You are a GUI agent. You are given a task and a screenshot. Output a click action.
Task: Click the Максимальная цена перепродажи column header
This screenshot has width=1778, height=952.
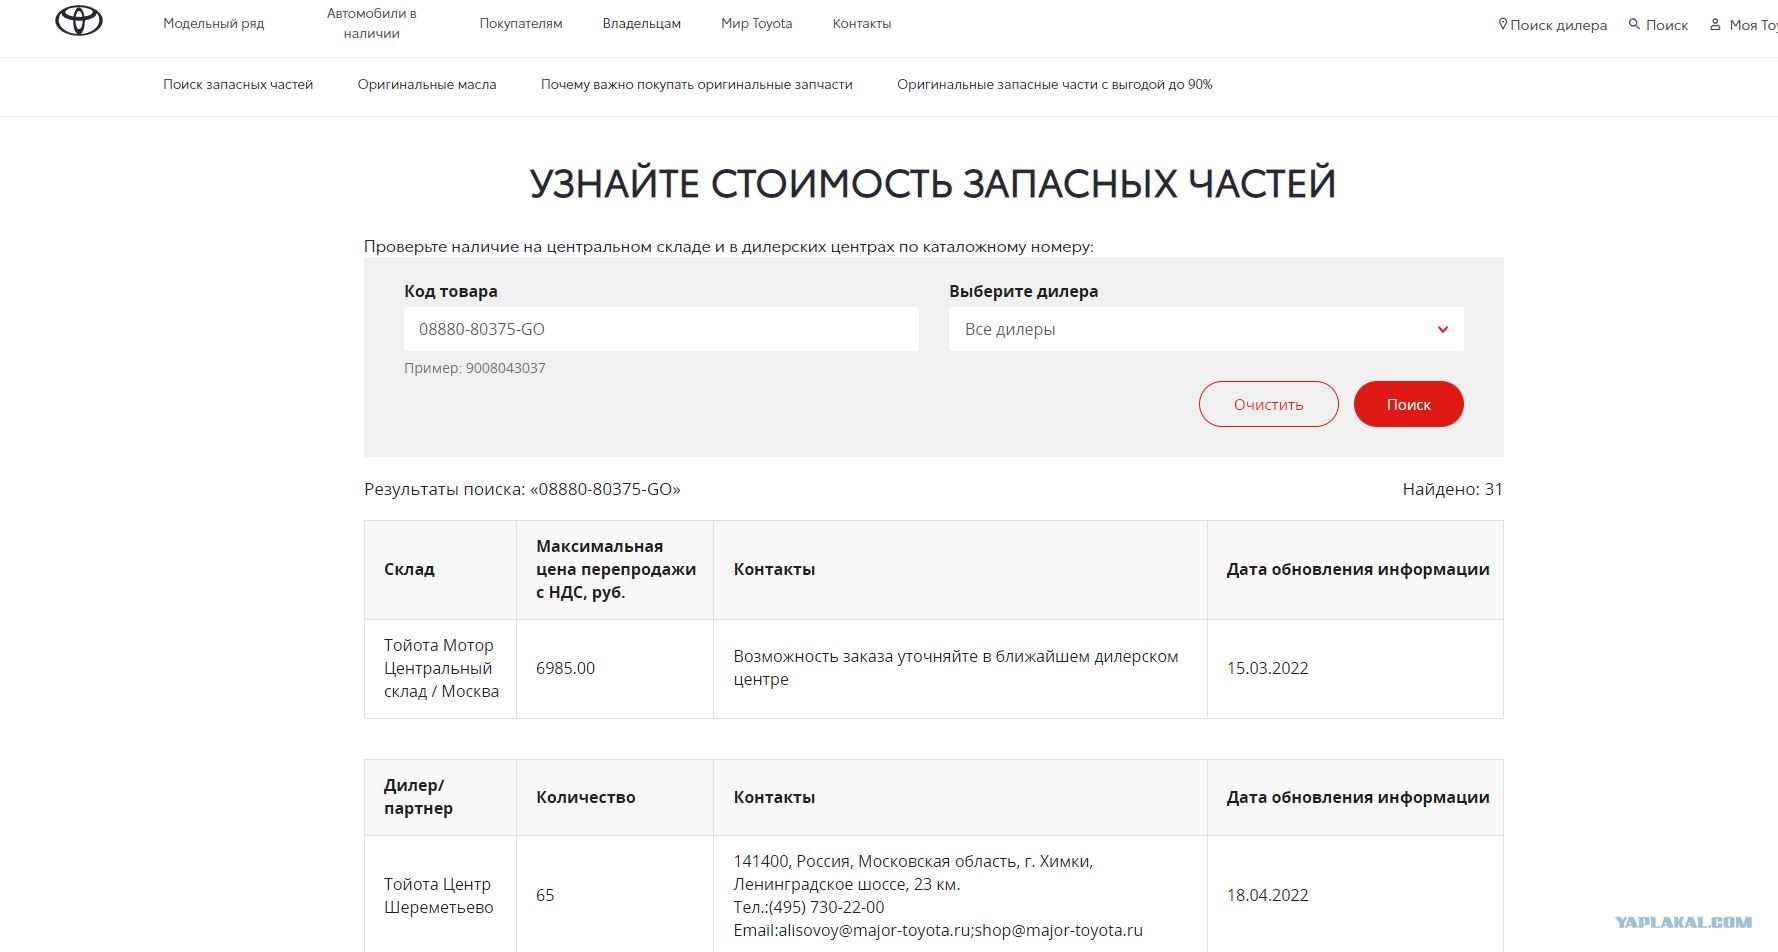(x=616, y=569)
